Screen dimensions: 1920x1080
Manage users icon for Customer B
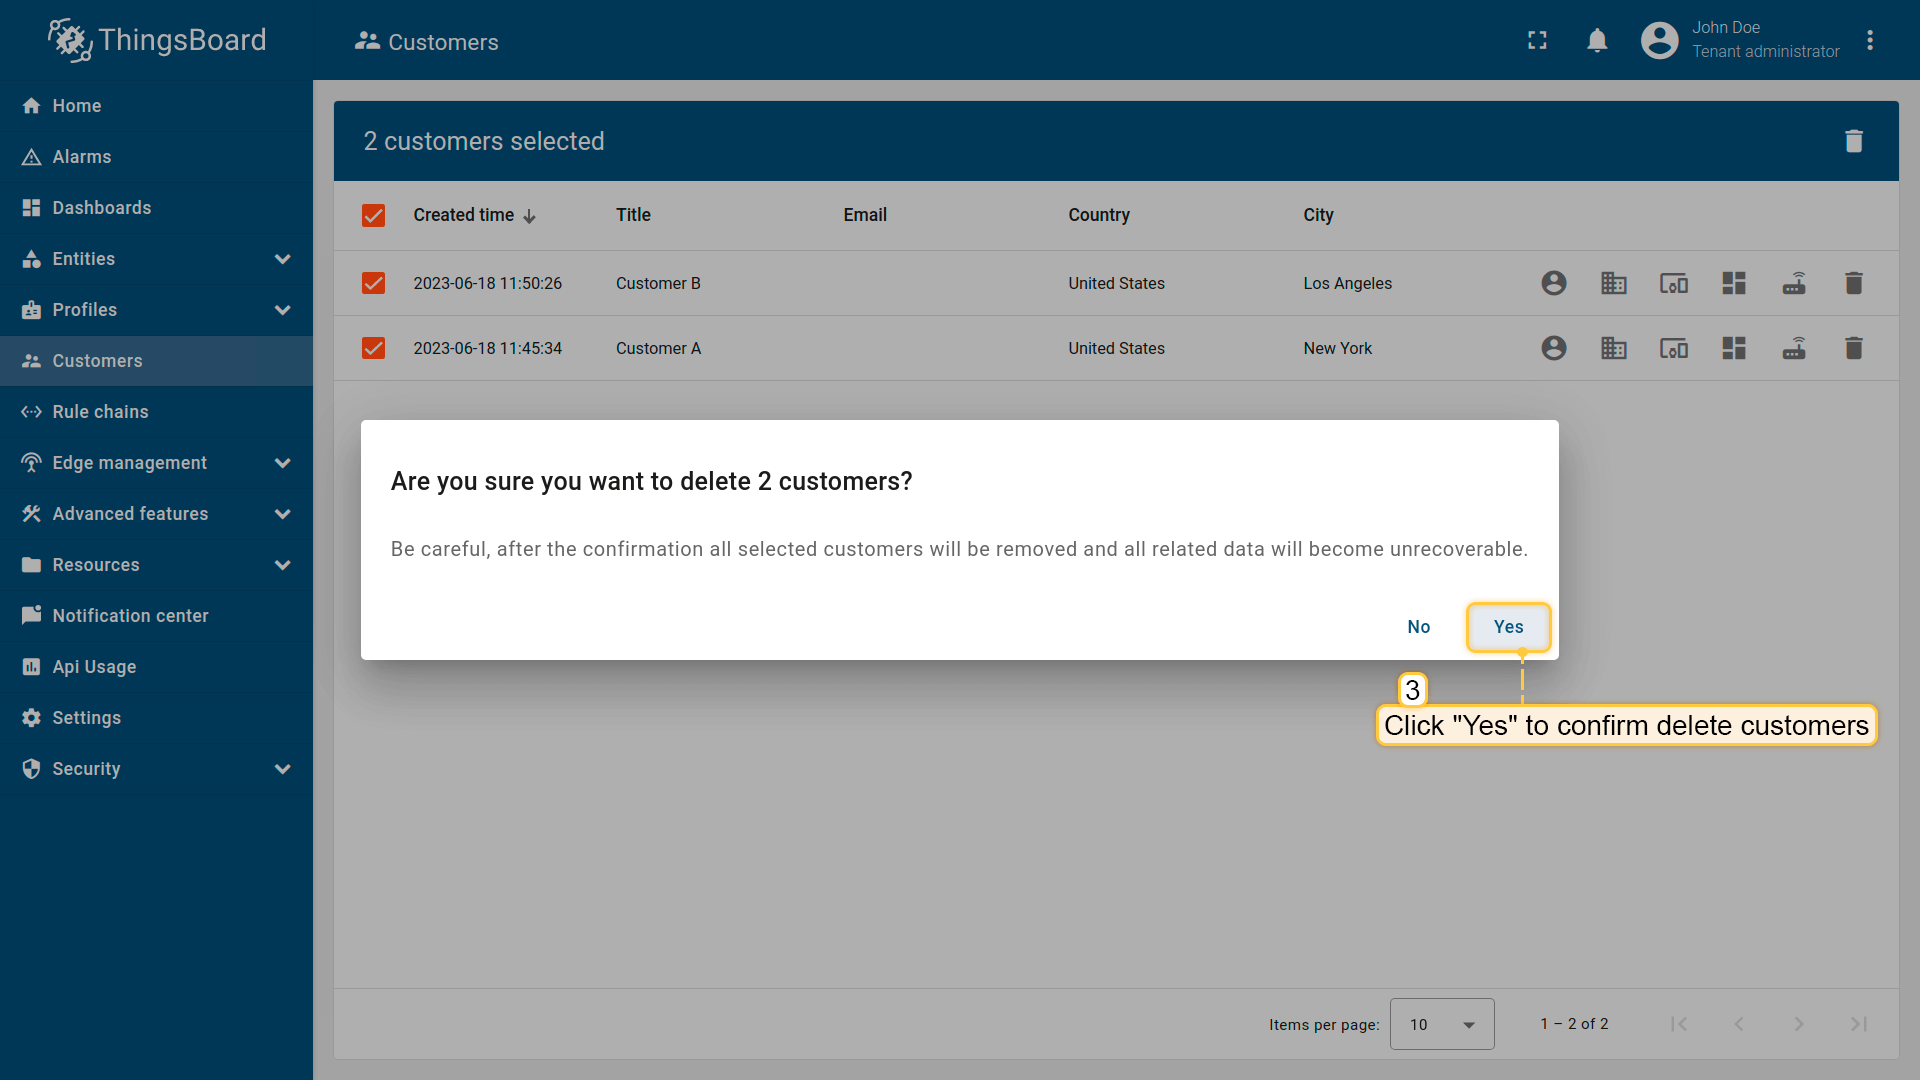1553,283
